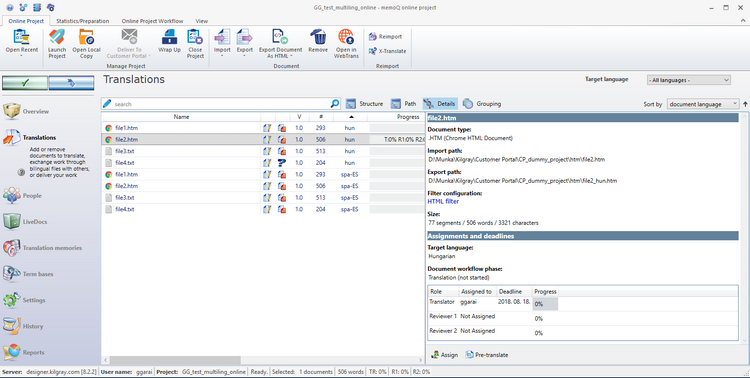Image resolution: width=750 pixels, height=378 pixels.
Task: Click the Import document icon
Action: click(x=222, y=37)
